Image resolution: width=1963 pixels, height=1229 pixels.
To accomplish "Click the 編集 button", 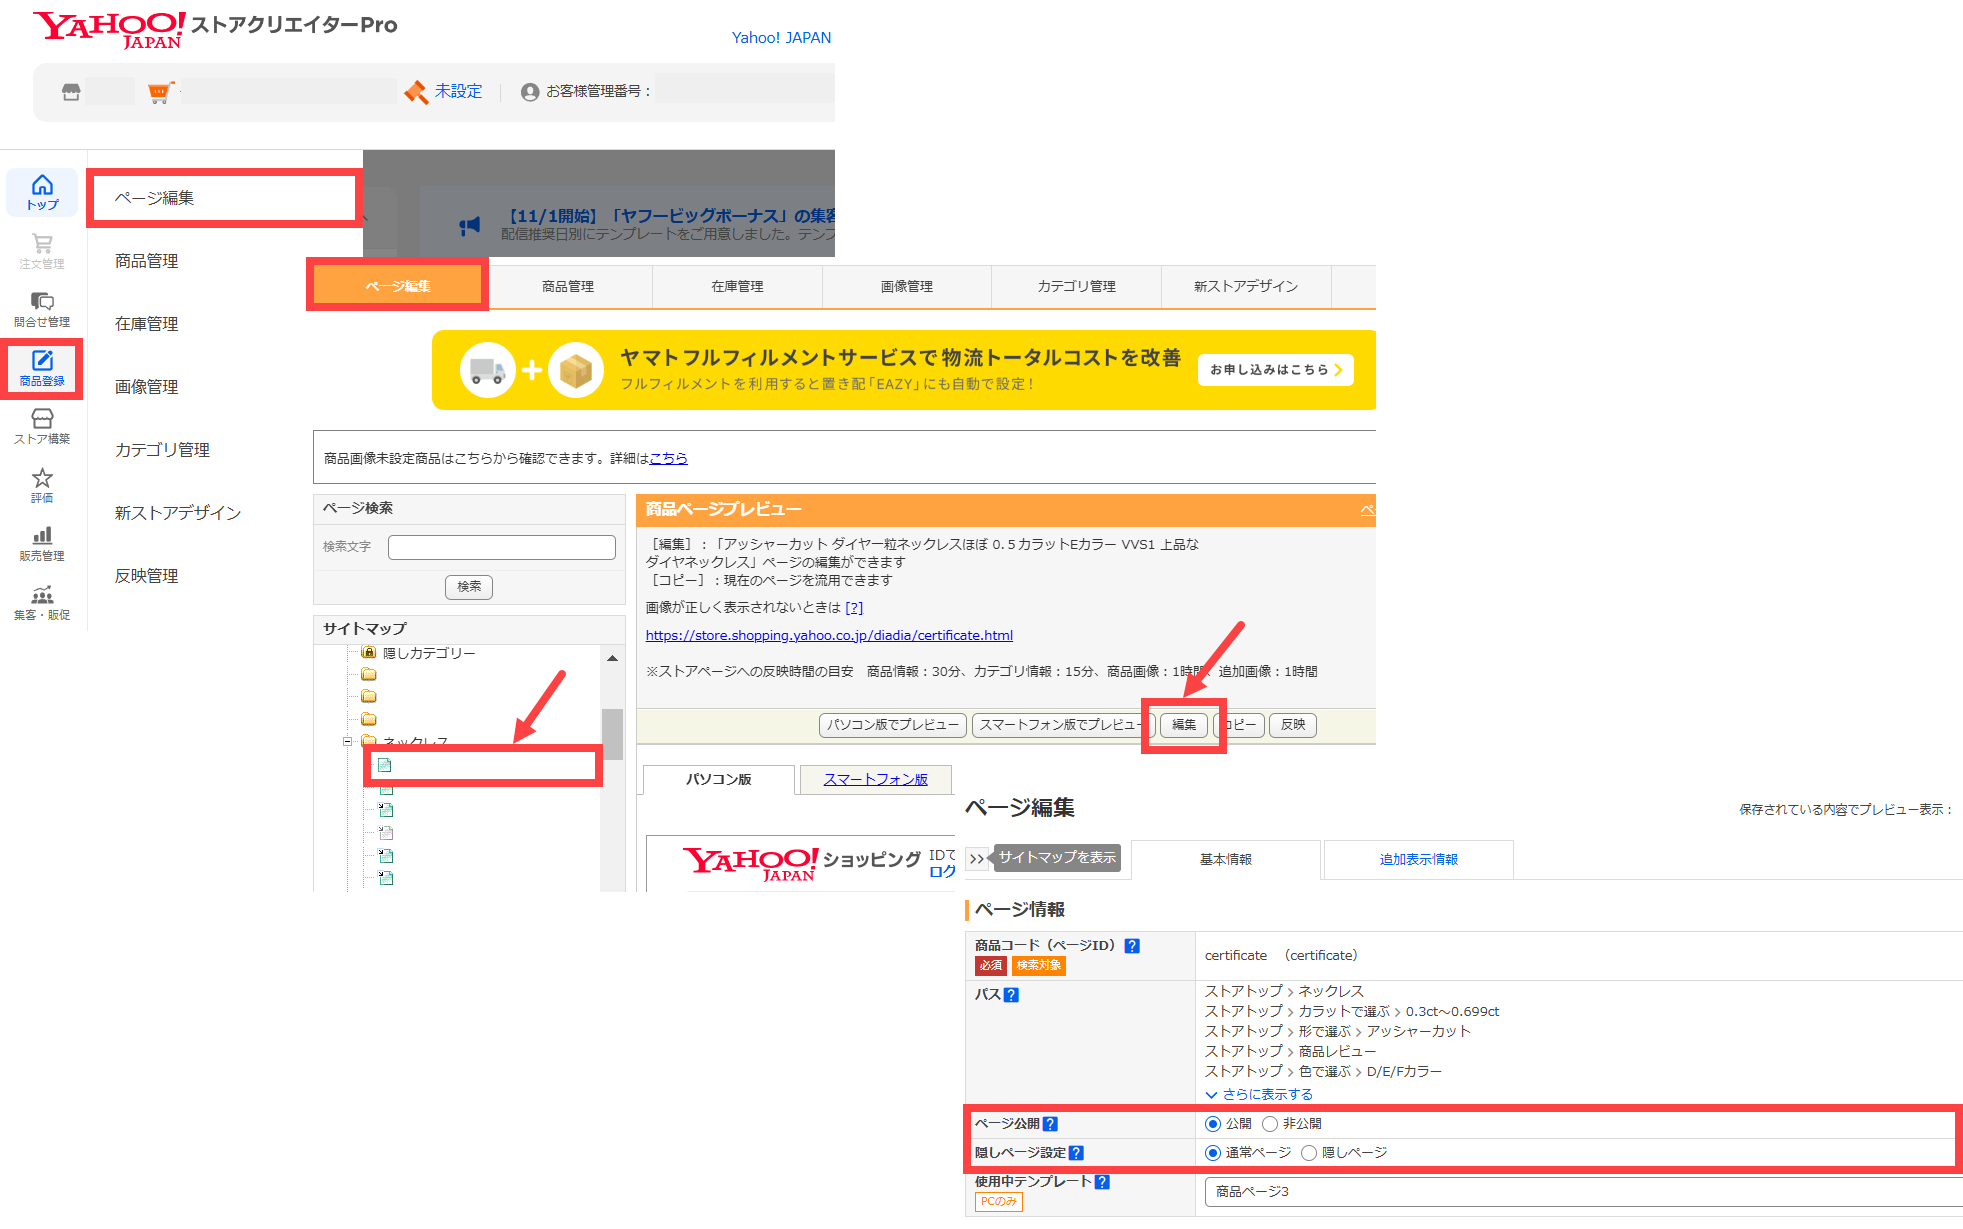I will 1183,724.
